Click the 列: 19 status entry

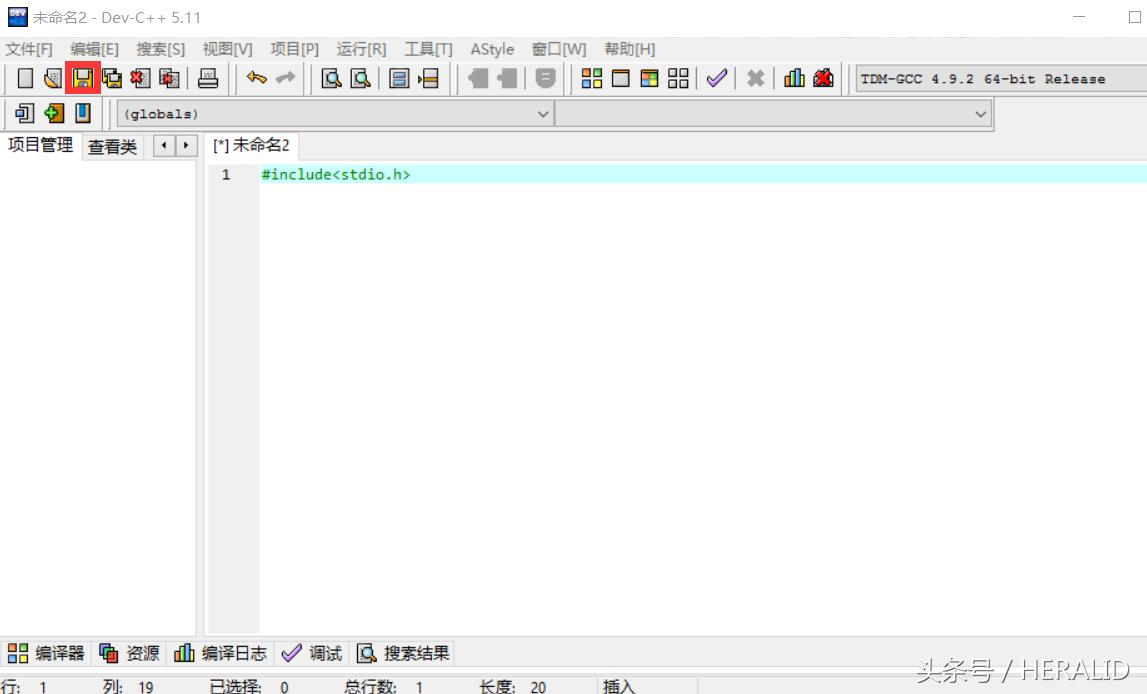click(x=128, y=687)
